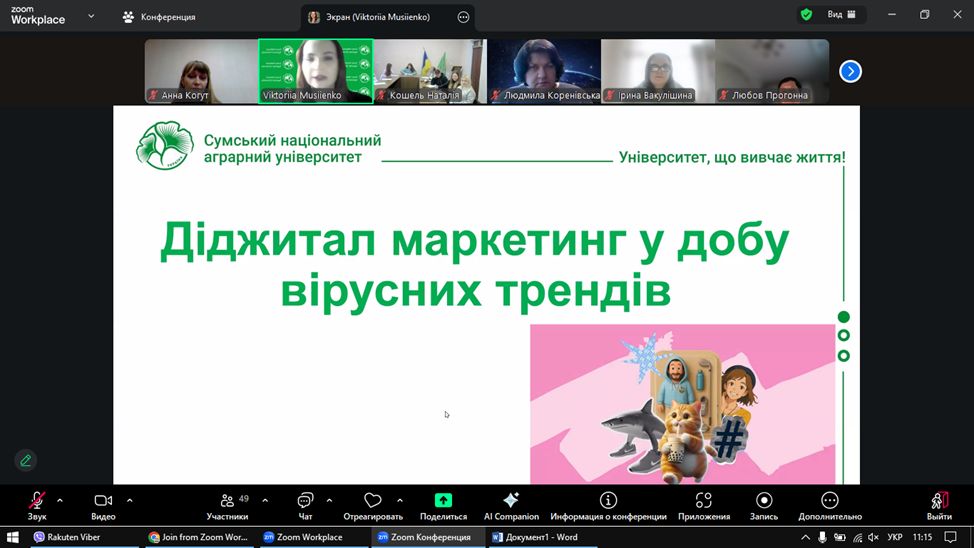Open the Дополнительно more menu

click(x=829, y=500)
